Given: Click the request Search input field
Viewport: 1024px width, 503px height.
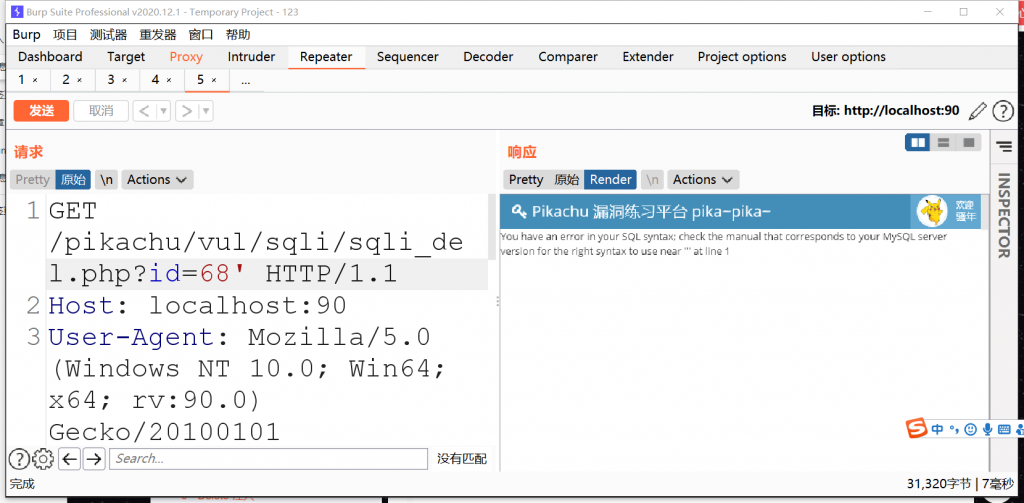Looking at the screenshot, I should pos(268,459).
